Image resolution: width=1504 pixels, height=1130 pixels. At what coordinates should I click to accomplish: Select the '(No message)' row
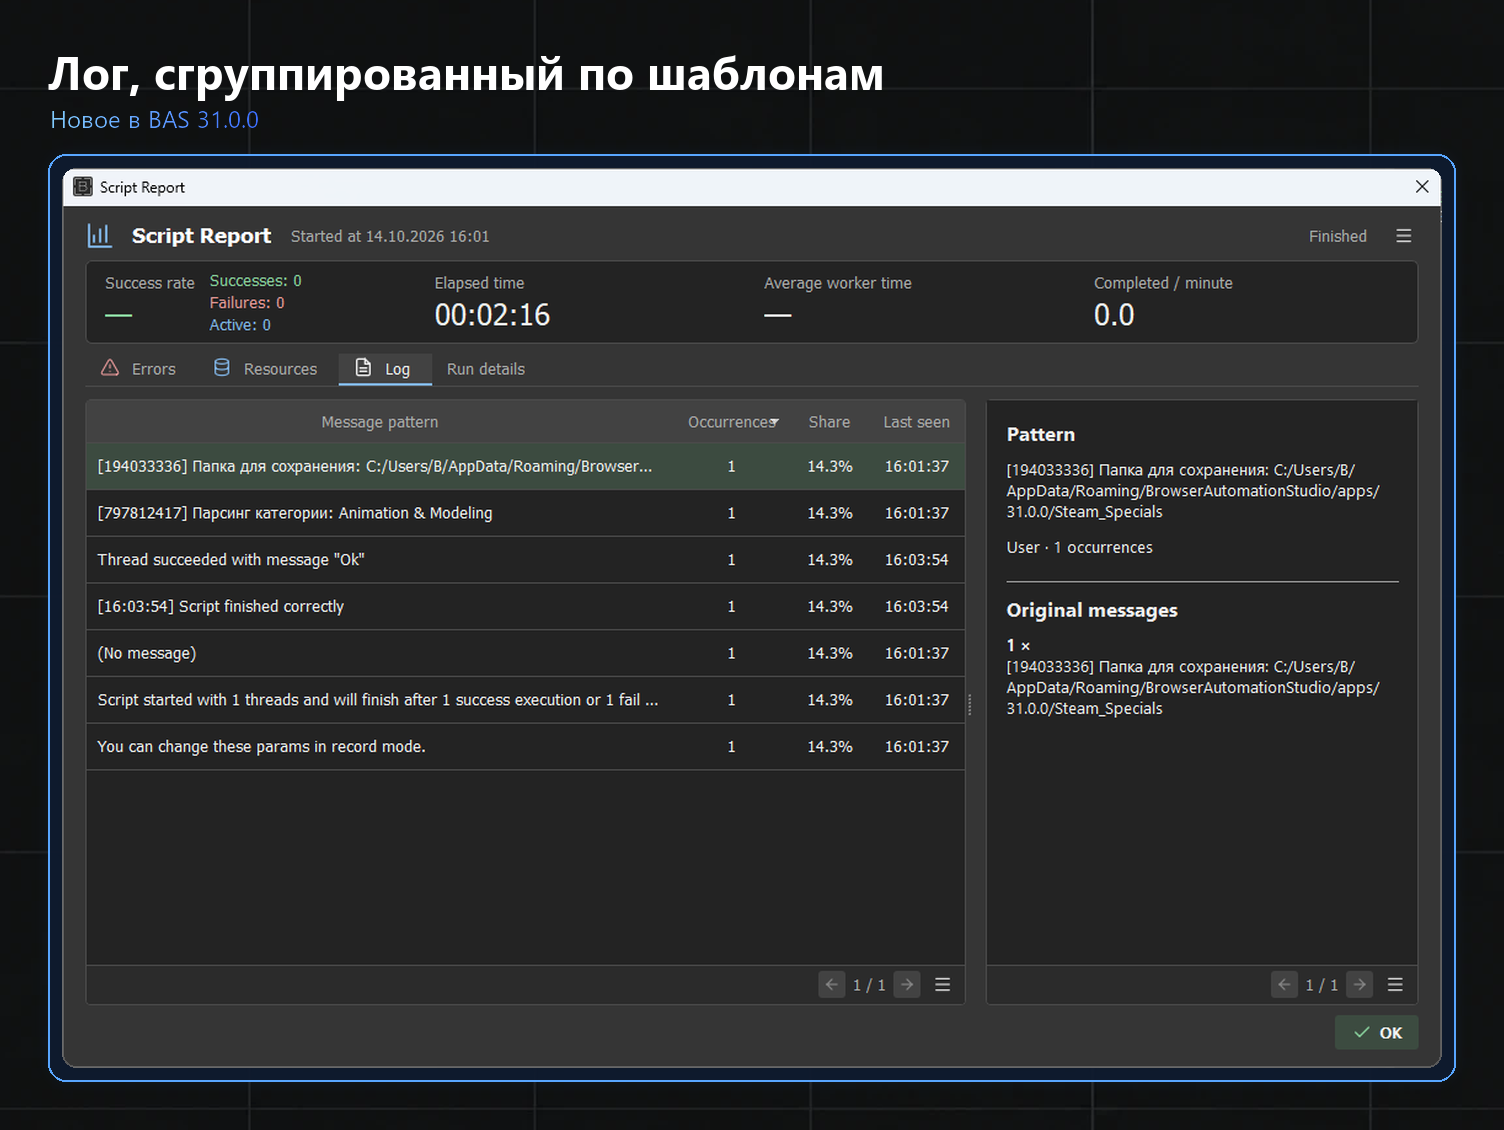pyautogui.click(x=526, y=653)
